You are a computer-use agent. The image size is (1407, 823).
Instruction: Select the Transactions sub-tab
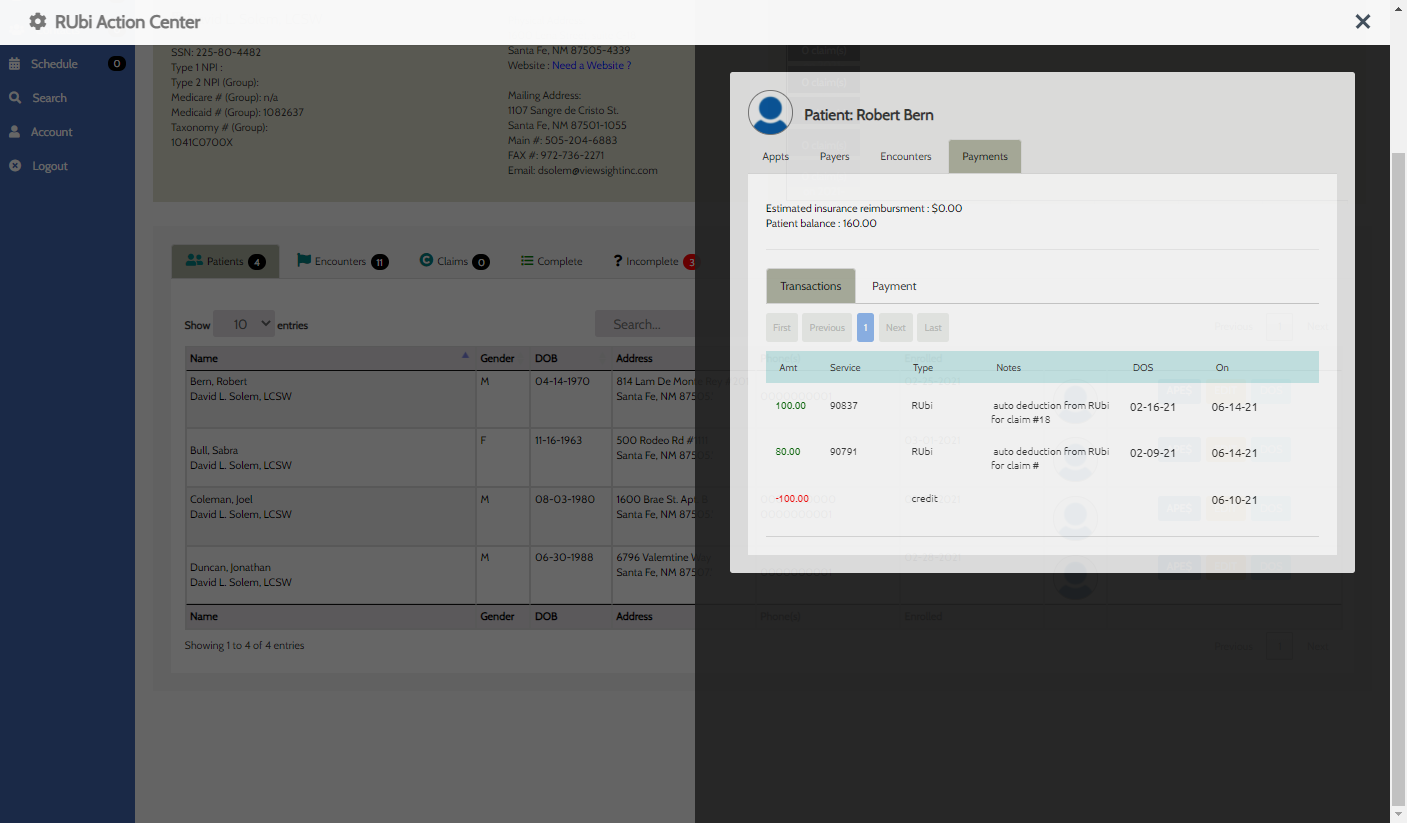pos(810,286)
